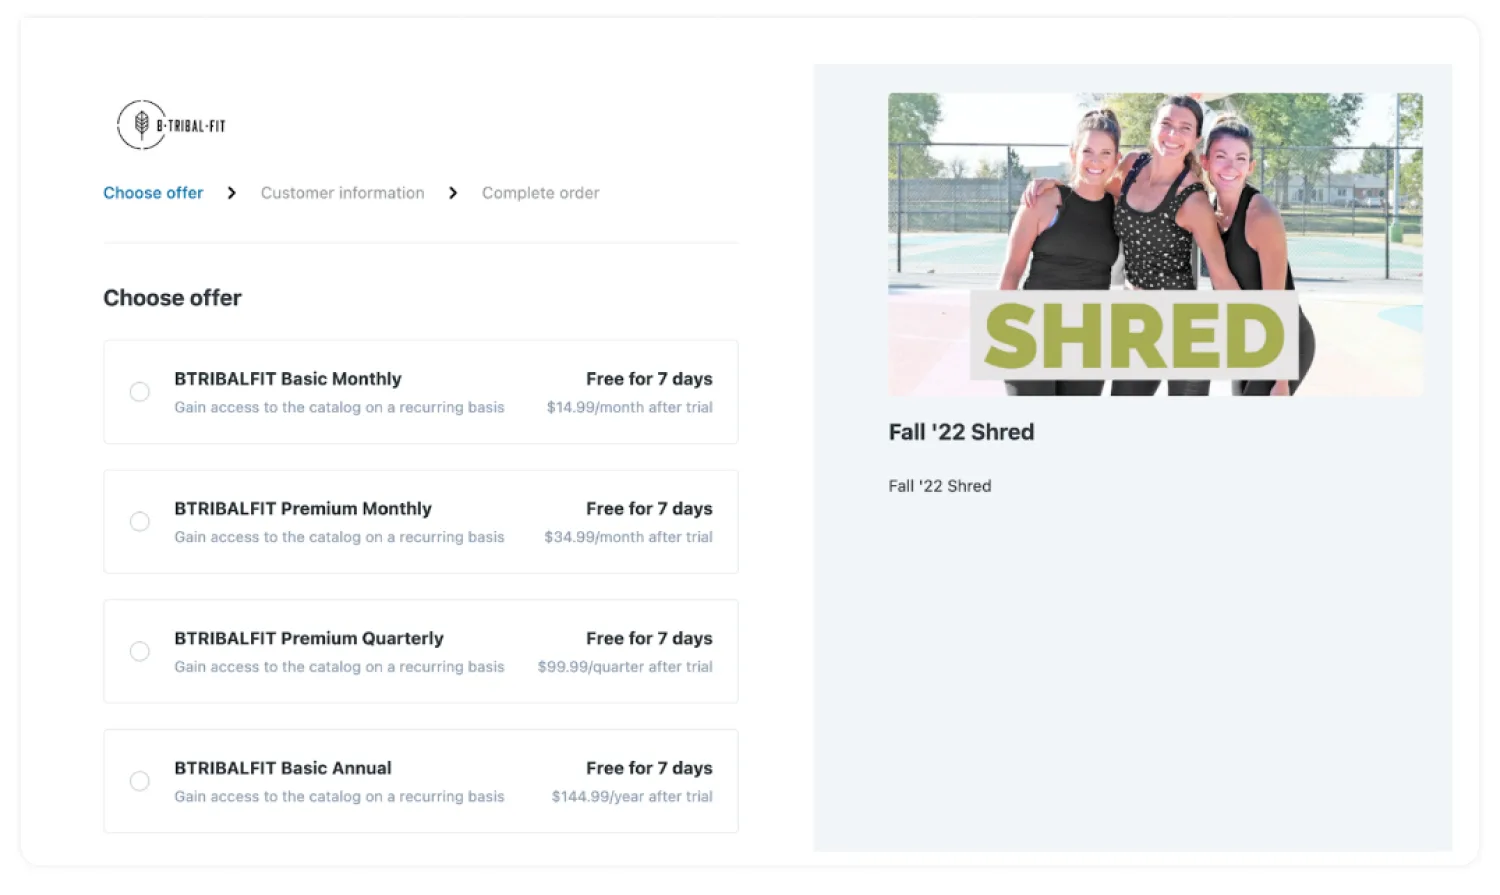This screenshot has width=1500, height=895.
Task: Click the Choose offer section heading
Action: 173,298
